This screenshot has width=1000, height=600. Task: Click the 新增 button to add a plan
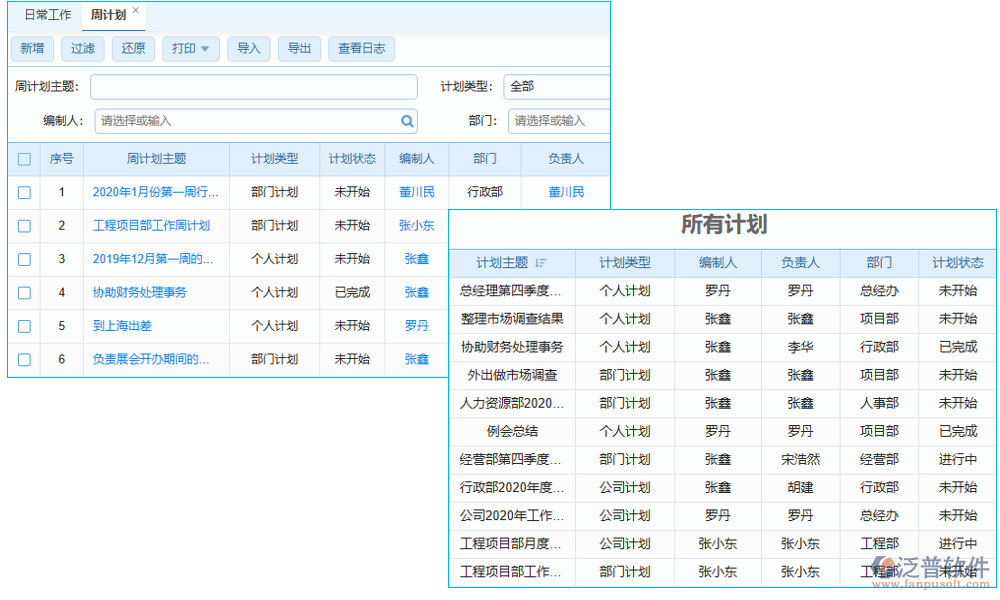[32, 48]
